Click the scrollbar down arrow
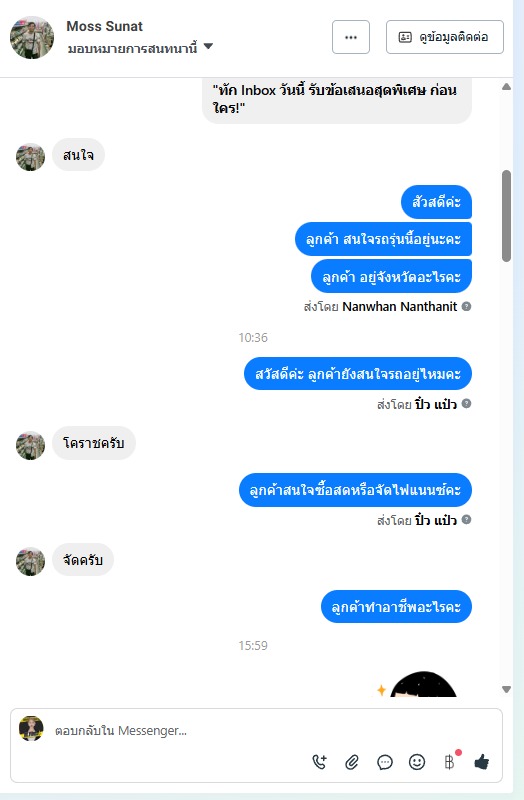Image resolution: width=524 pixels, height=800 pixels. point(506,690)
